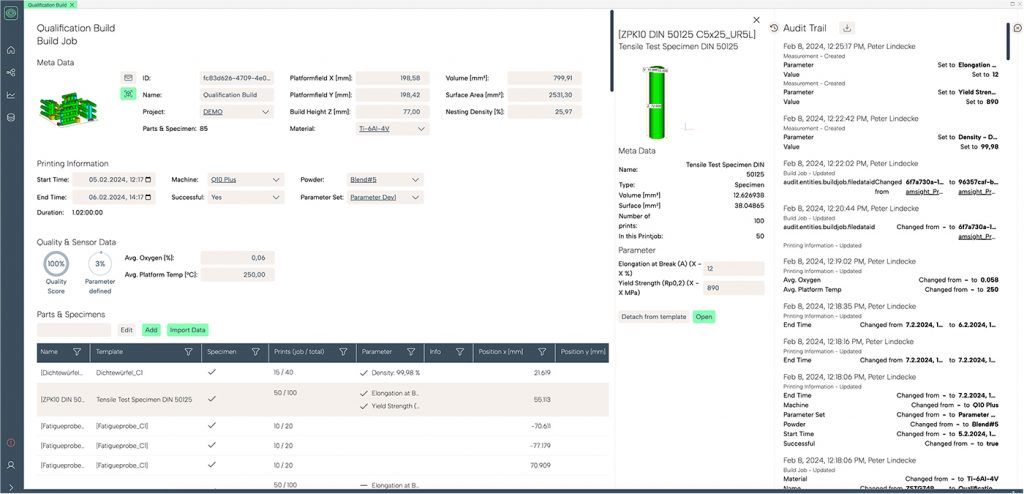The image size is (1024, 494).
Task: Click the Elongation at Break field 12
Action: pos(734,269)
